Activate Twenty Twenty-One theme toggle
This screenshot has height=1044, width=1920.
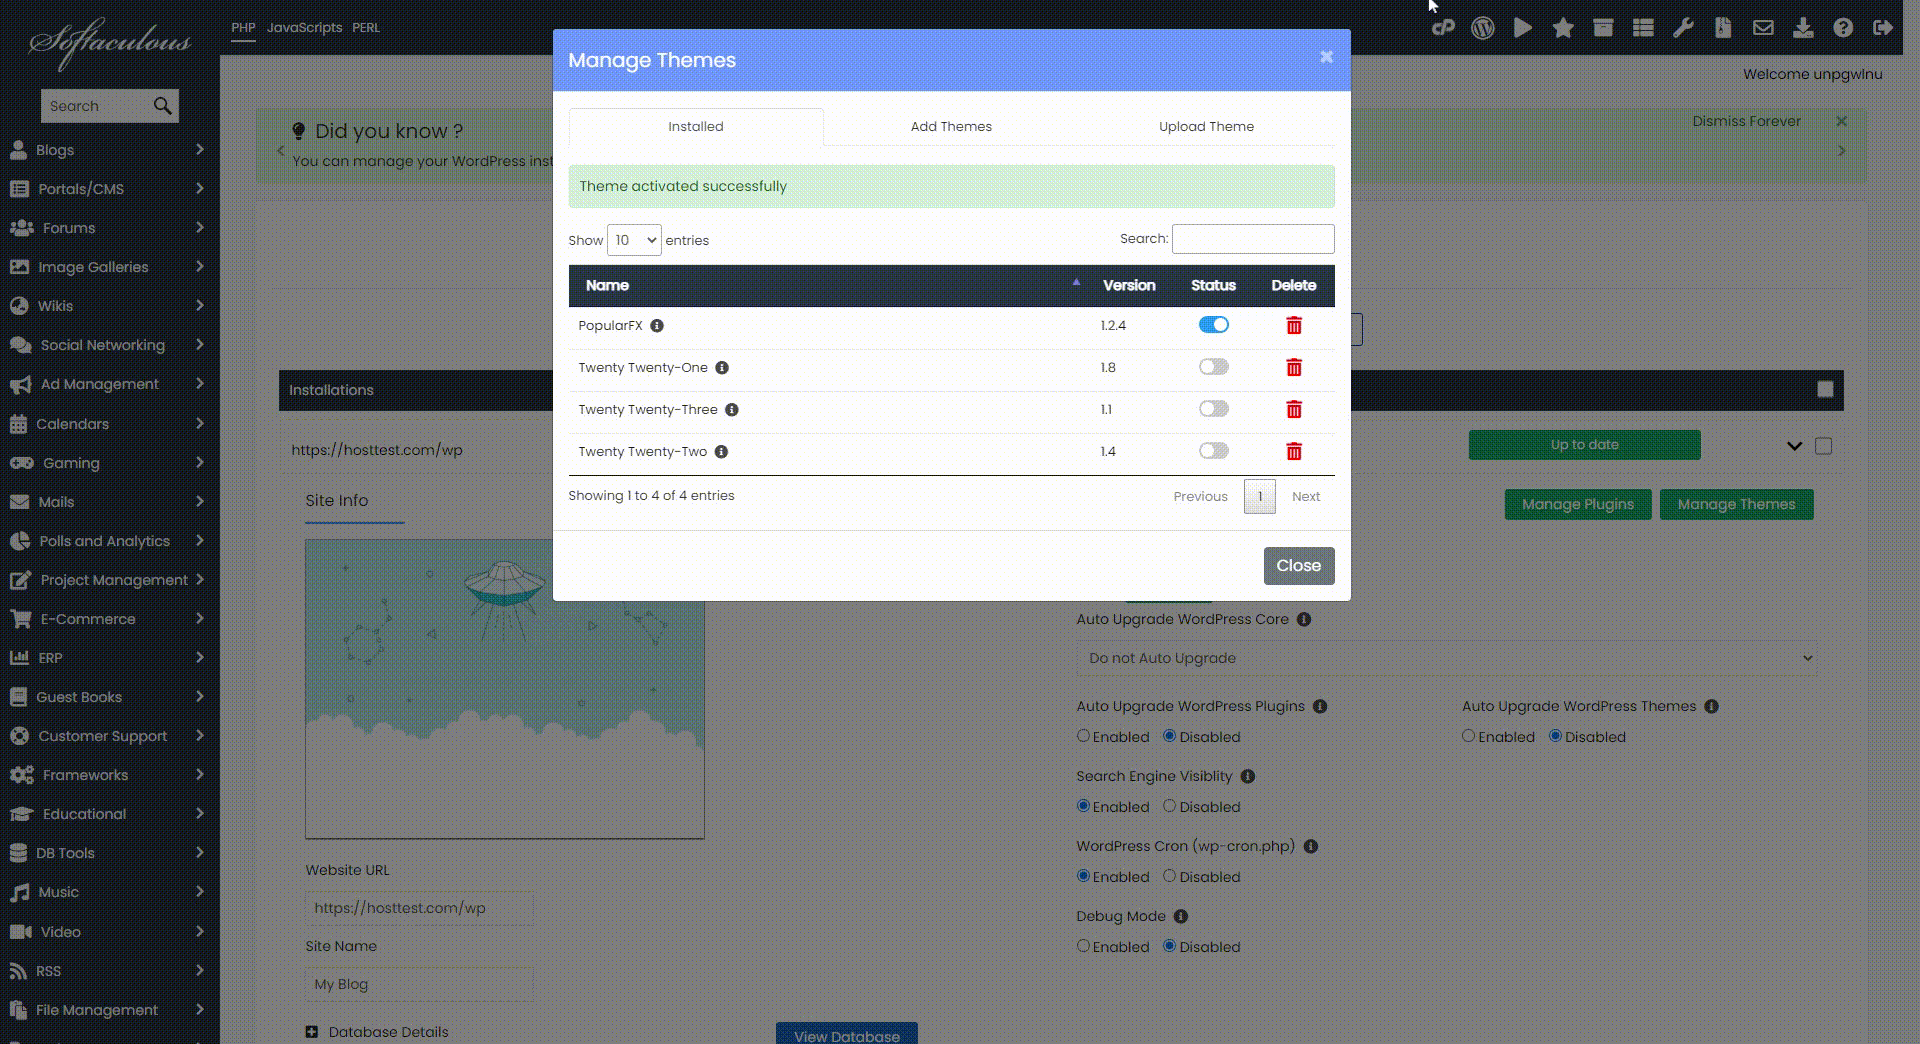coord(1214,367)
